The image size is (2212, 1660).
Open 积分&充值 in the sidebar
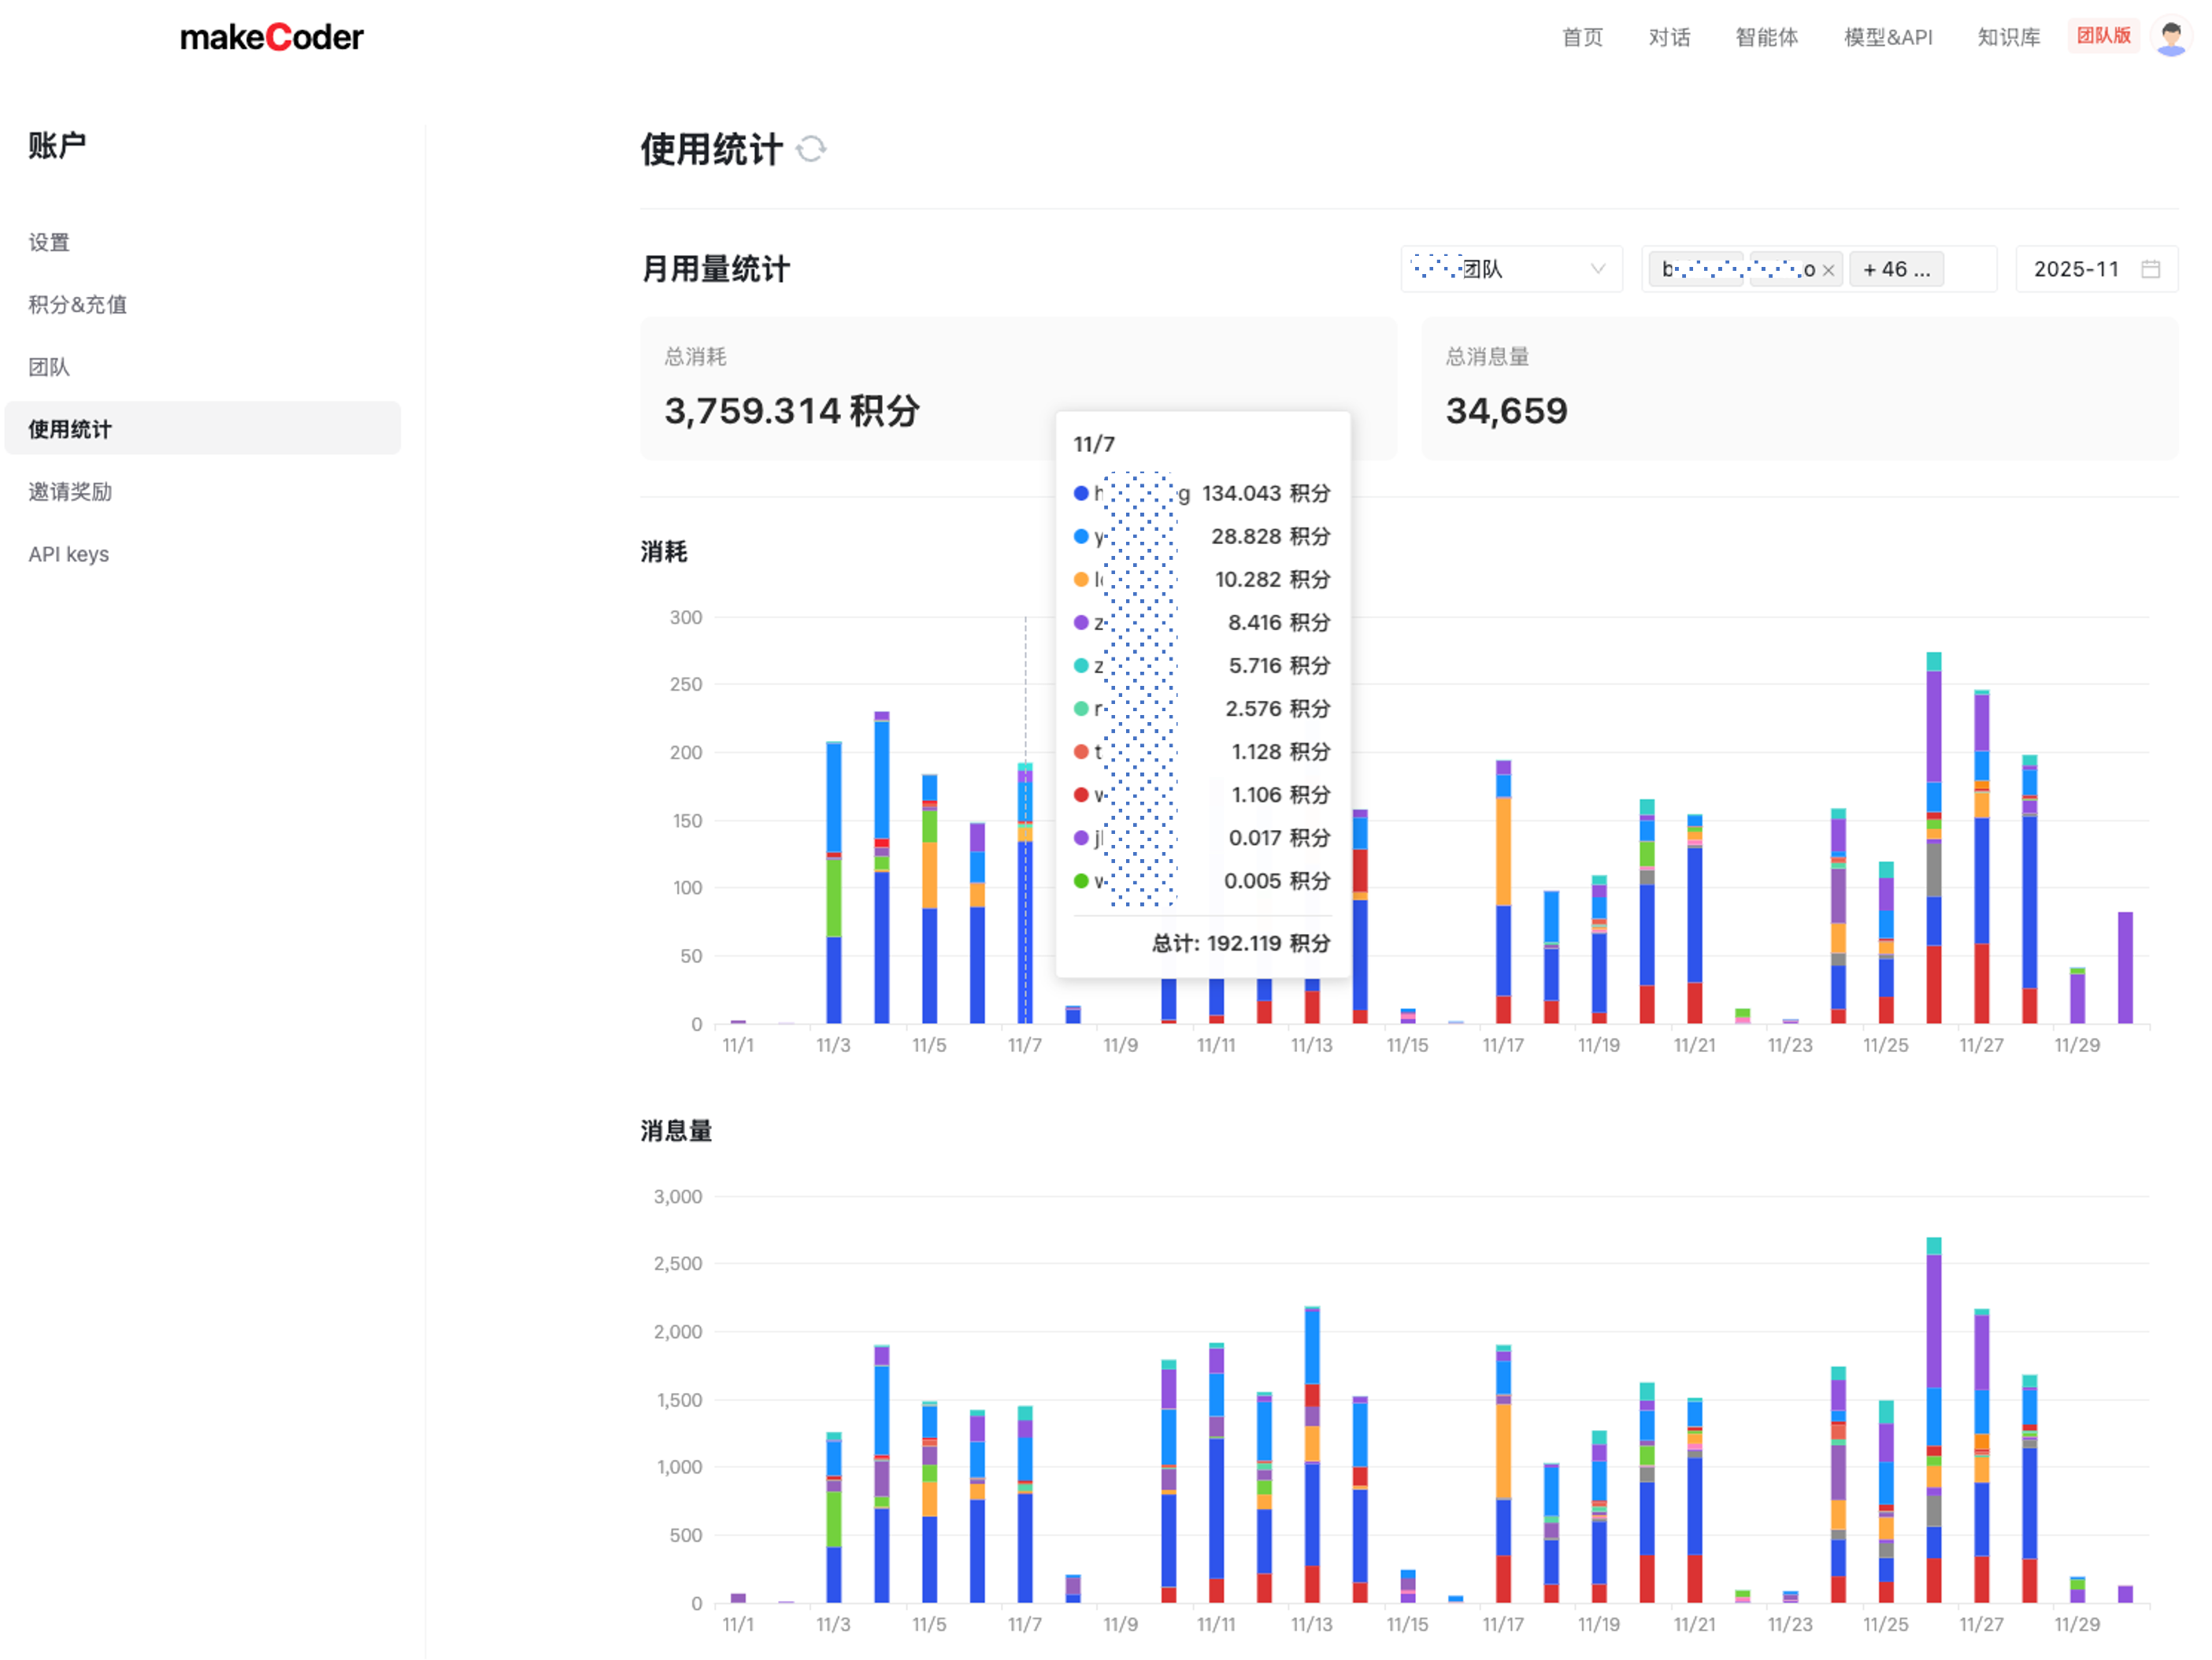pyautogui.click(x=77, y=305)
